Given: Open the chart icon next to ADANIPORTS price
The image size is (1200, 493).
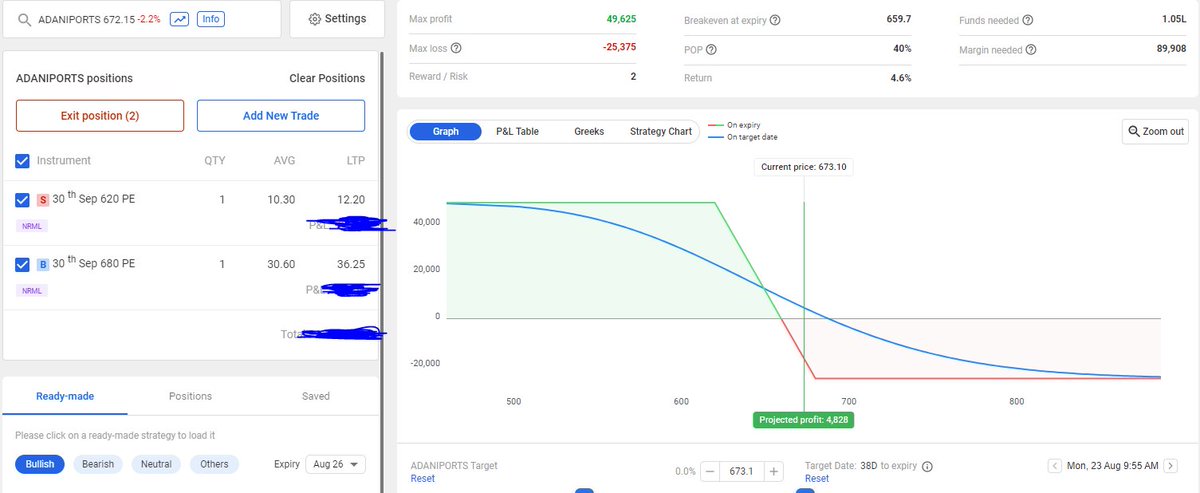Looking at the screenshot, I should click(180, 19).
